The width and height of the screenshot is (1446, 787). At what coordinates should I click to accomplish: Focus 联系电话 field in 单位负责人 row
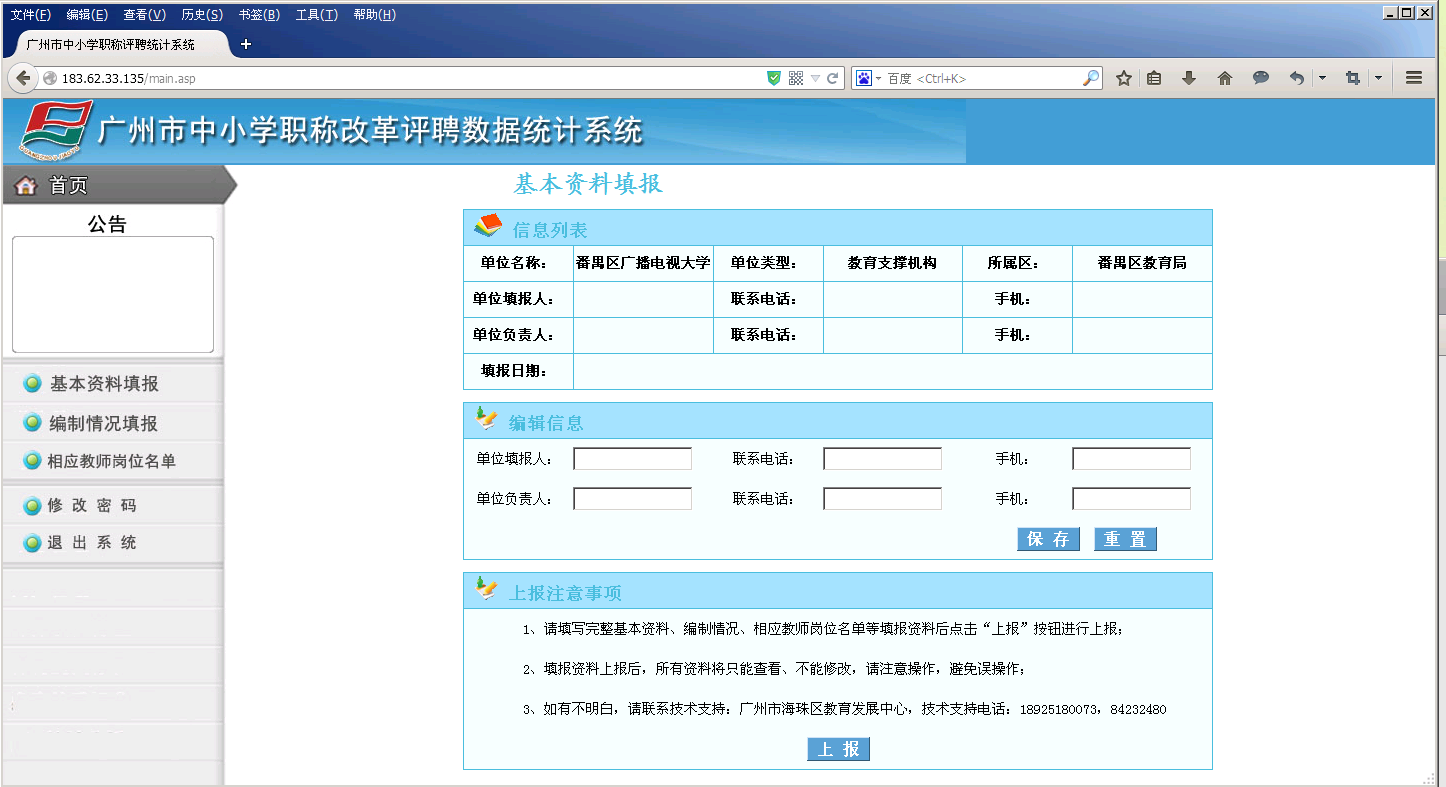coord(882,499)
